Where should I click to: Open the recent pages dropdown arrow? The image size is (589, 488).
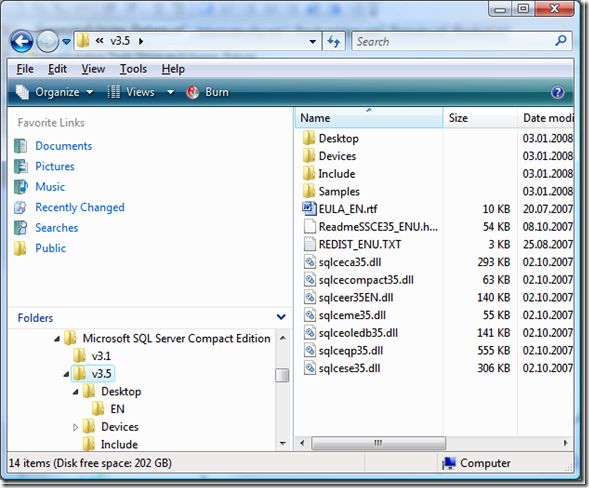(66, 41)
